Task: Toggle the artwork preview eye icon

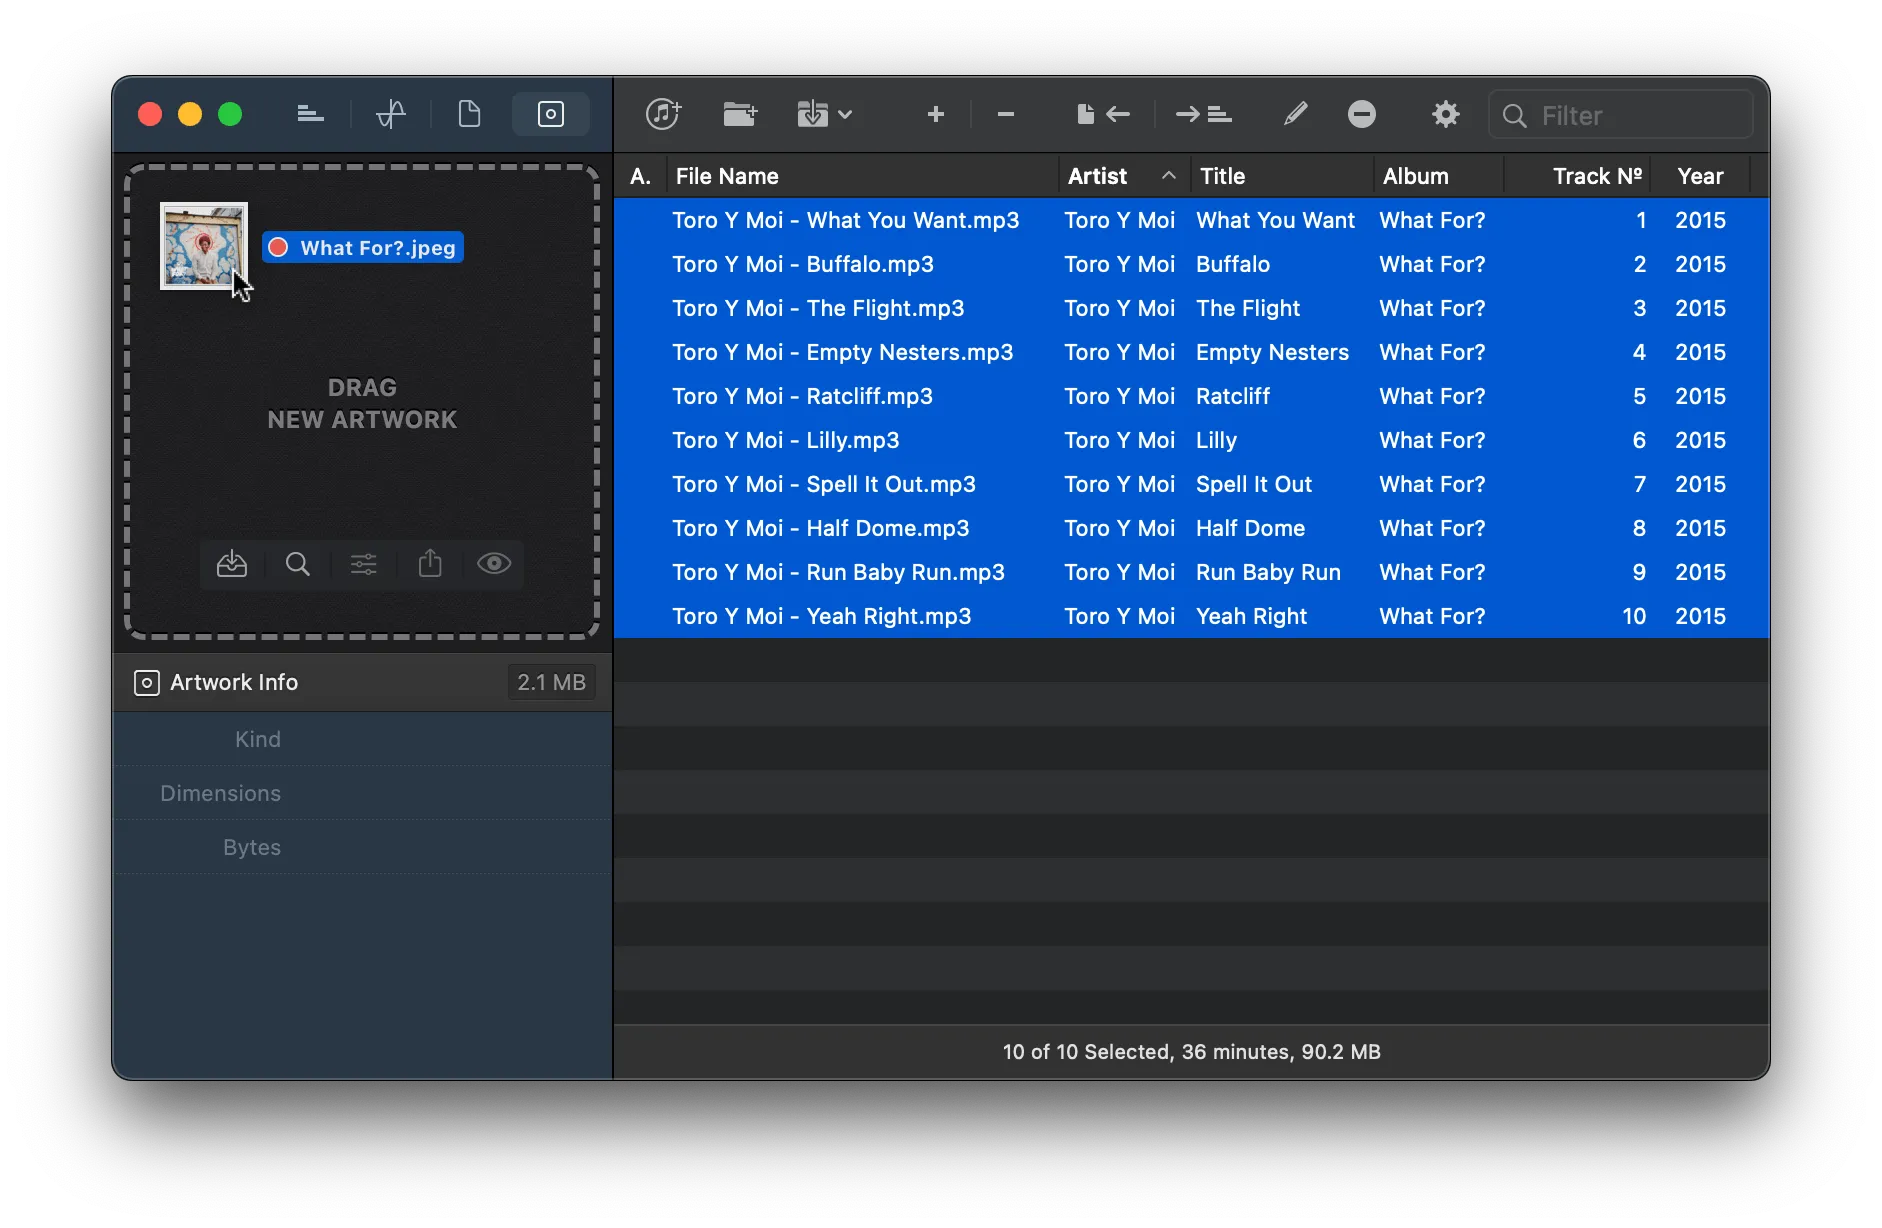Action: 494,563
